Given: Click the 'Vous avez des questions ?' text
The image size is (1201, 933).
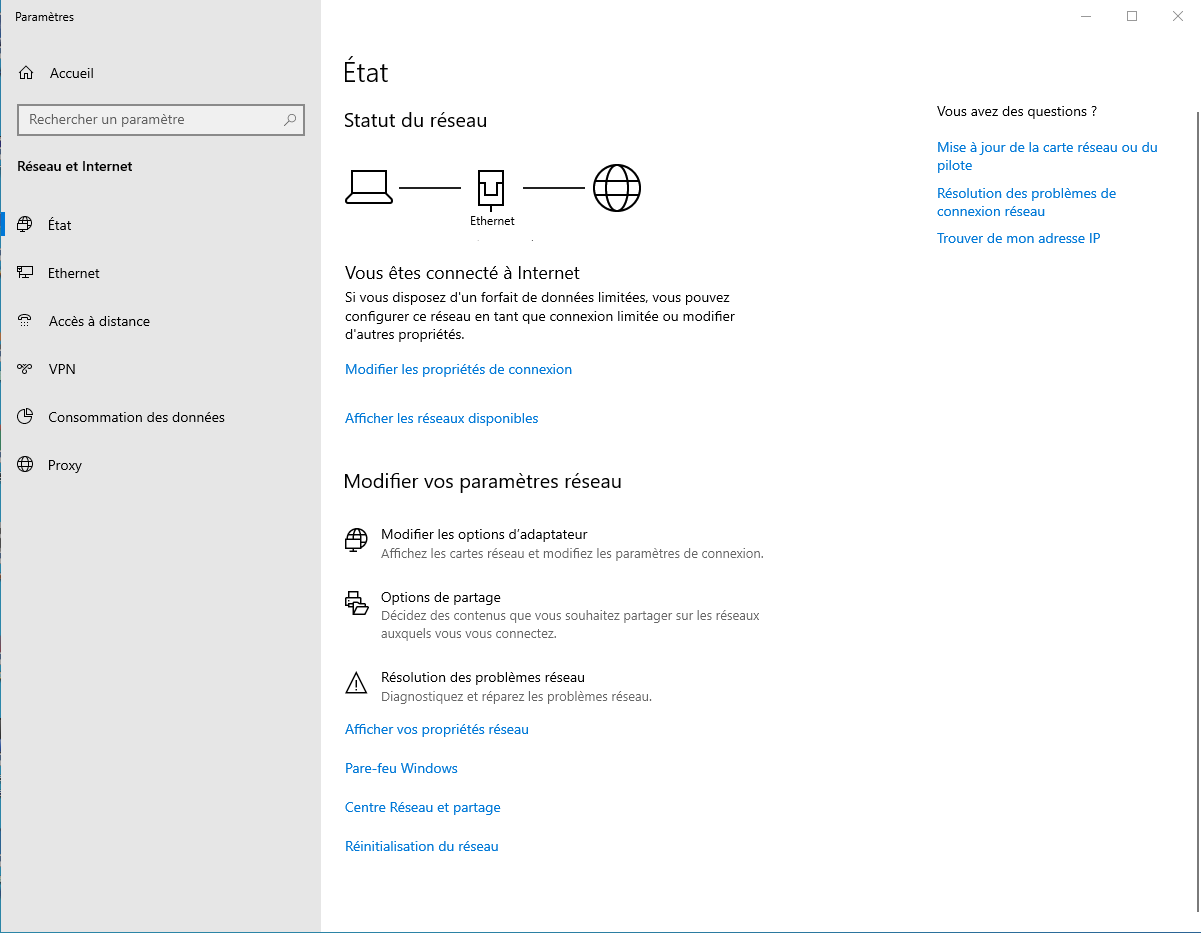Looking at the screenshot, I should tap(1017, 111).
